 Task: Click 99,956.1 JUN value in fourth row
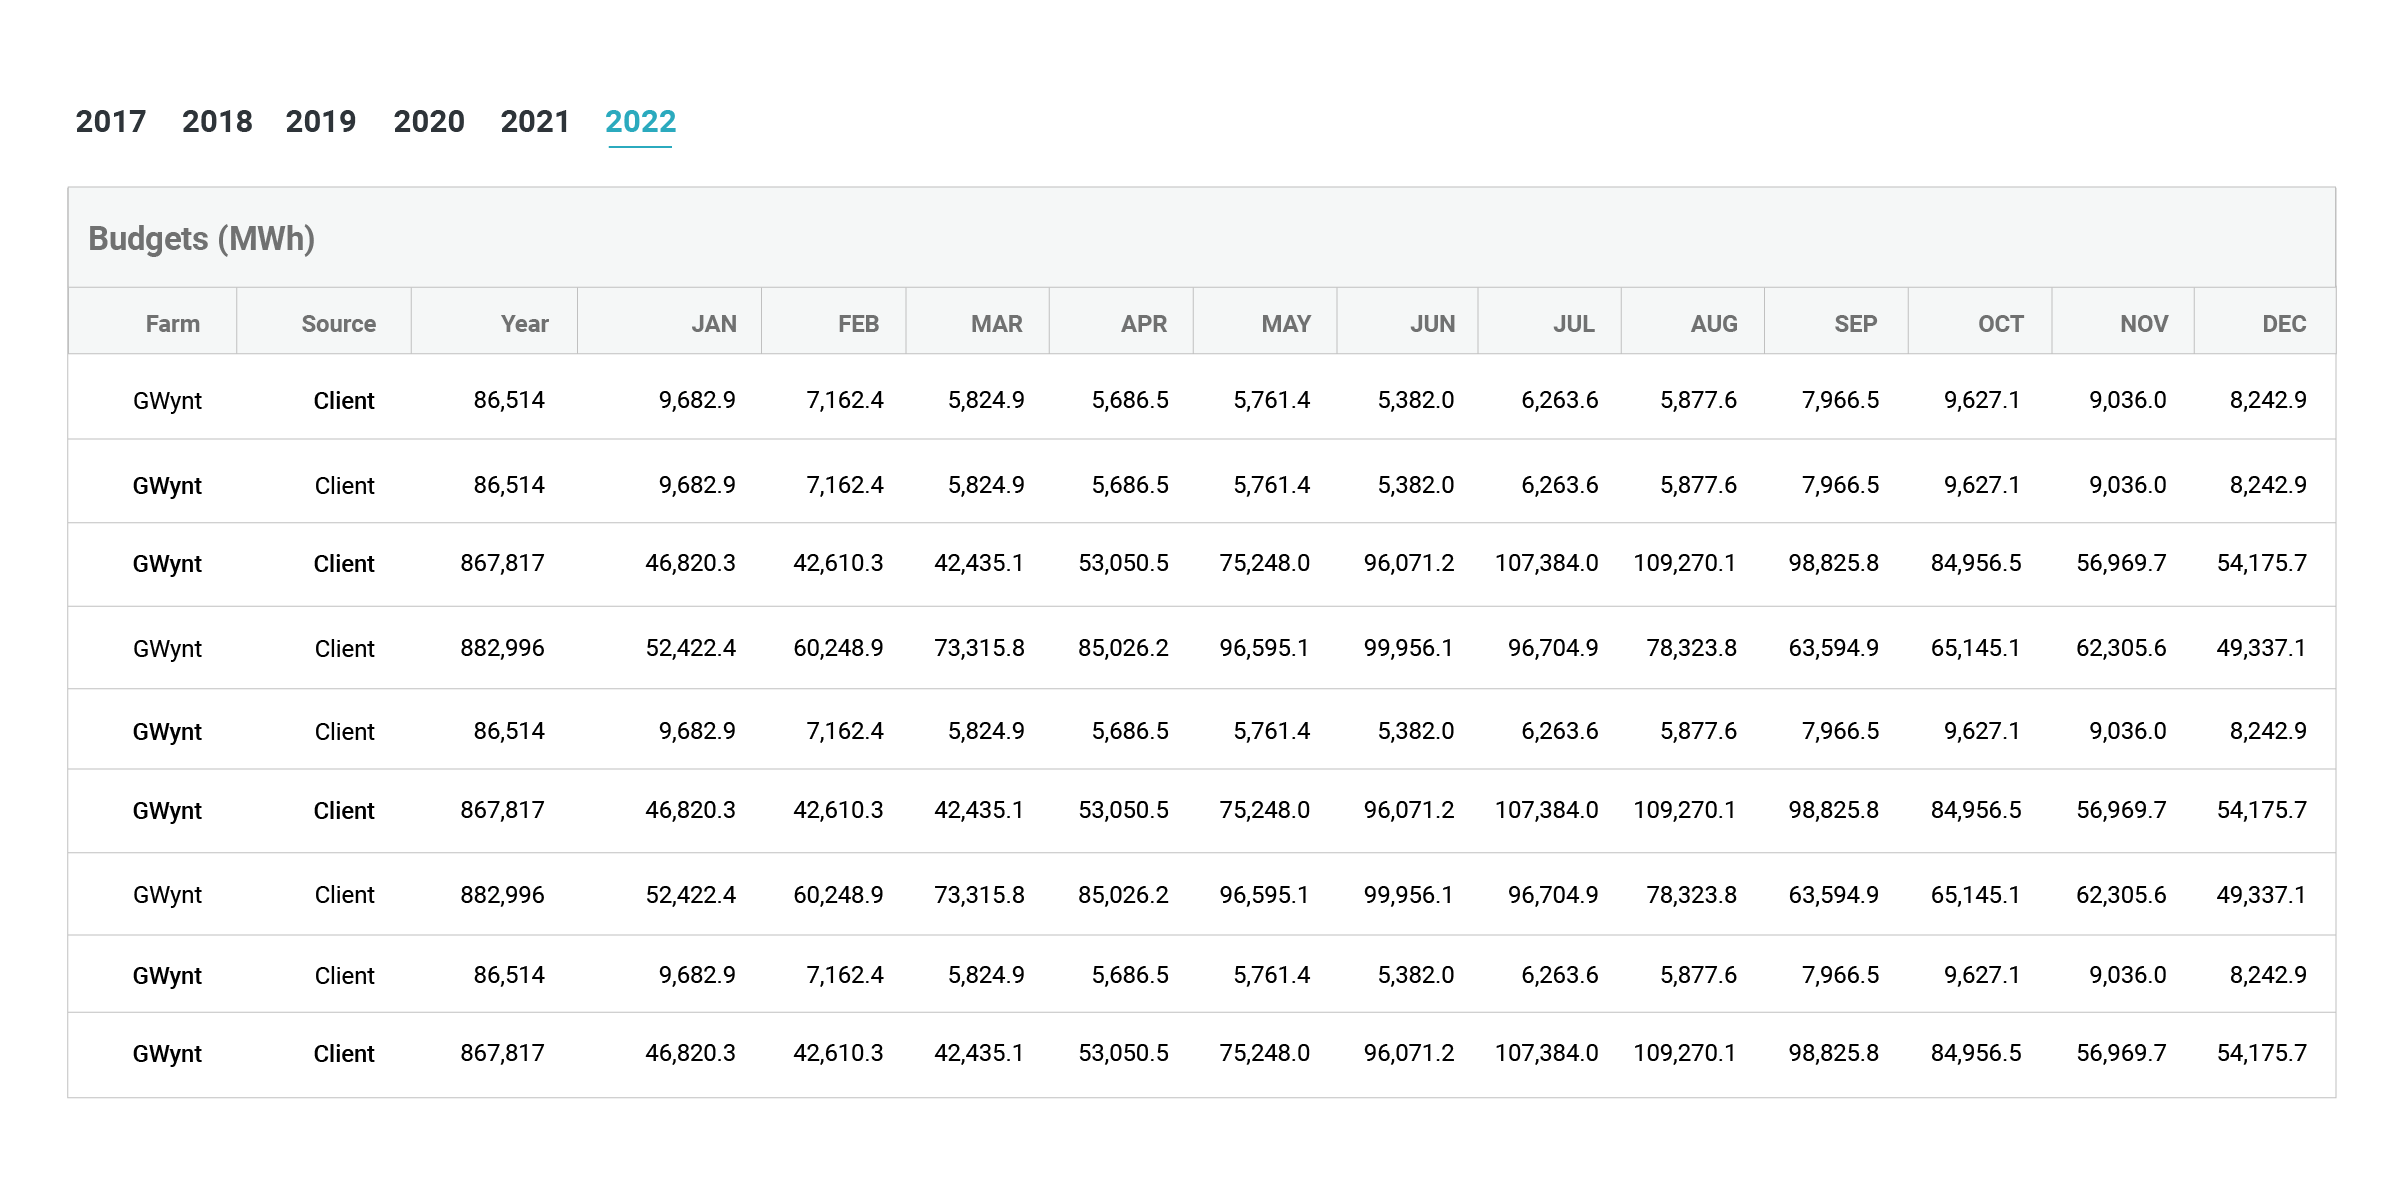pos(1408,648)
